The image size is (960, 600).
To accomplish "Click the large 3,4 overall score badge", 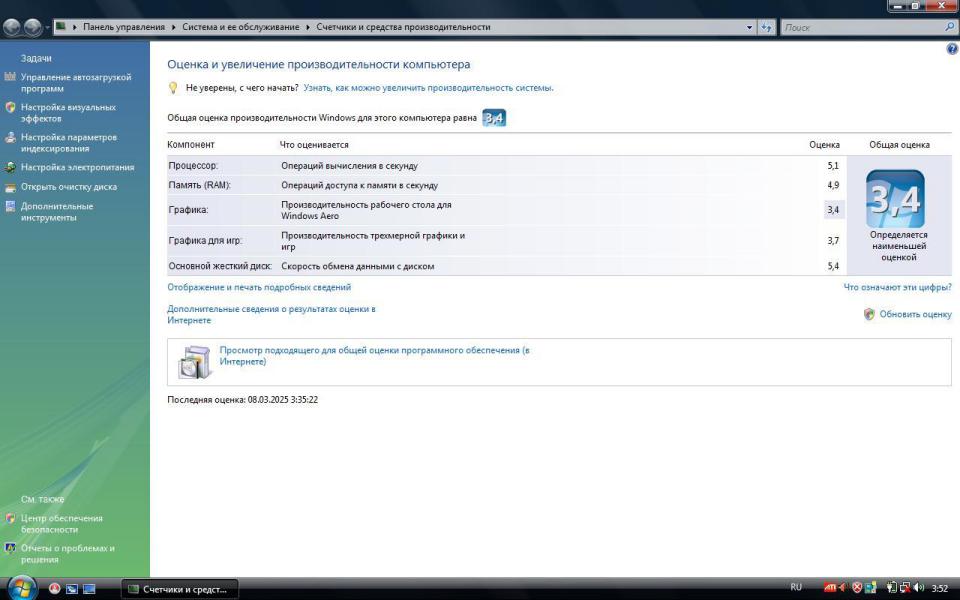I will [895, 199].
